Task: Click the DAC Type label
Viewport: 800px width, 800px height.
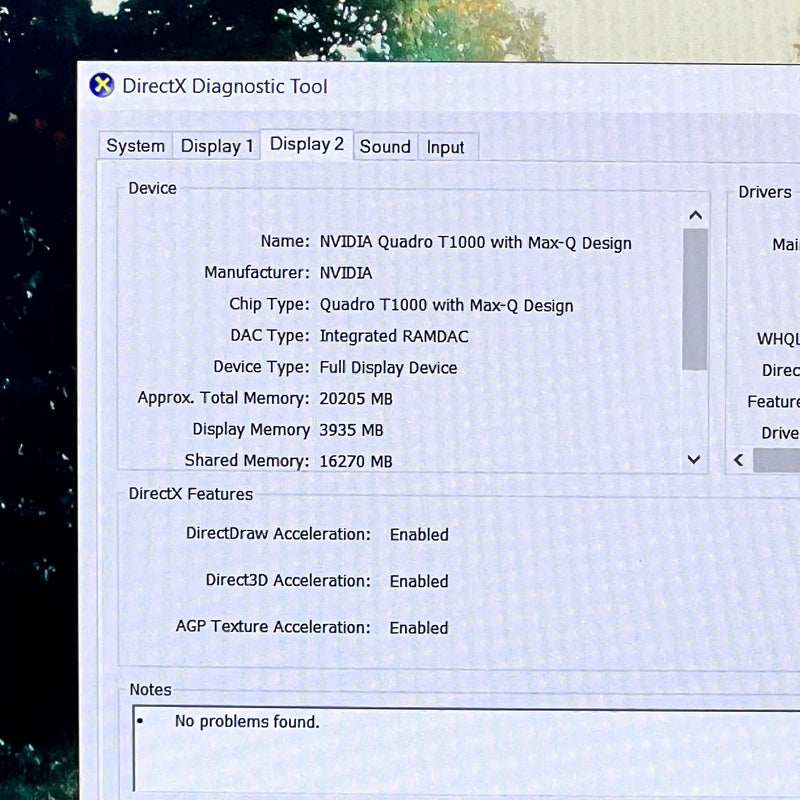Action: pos(270,336)
